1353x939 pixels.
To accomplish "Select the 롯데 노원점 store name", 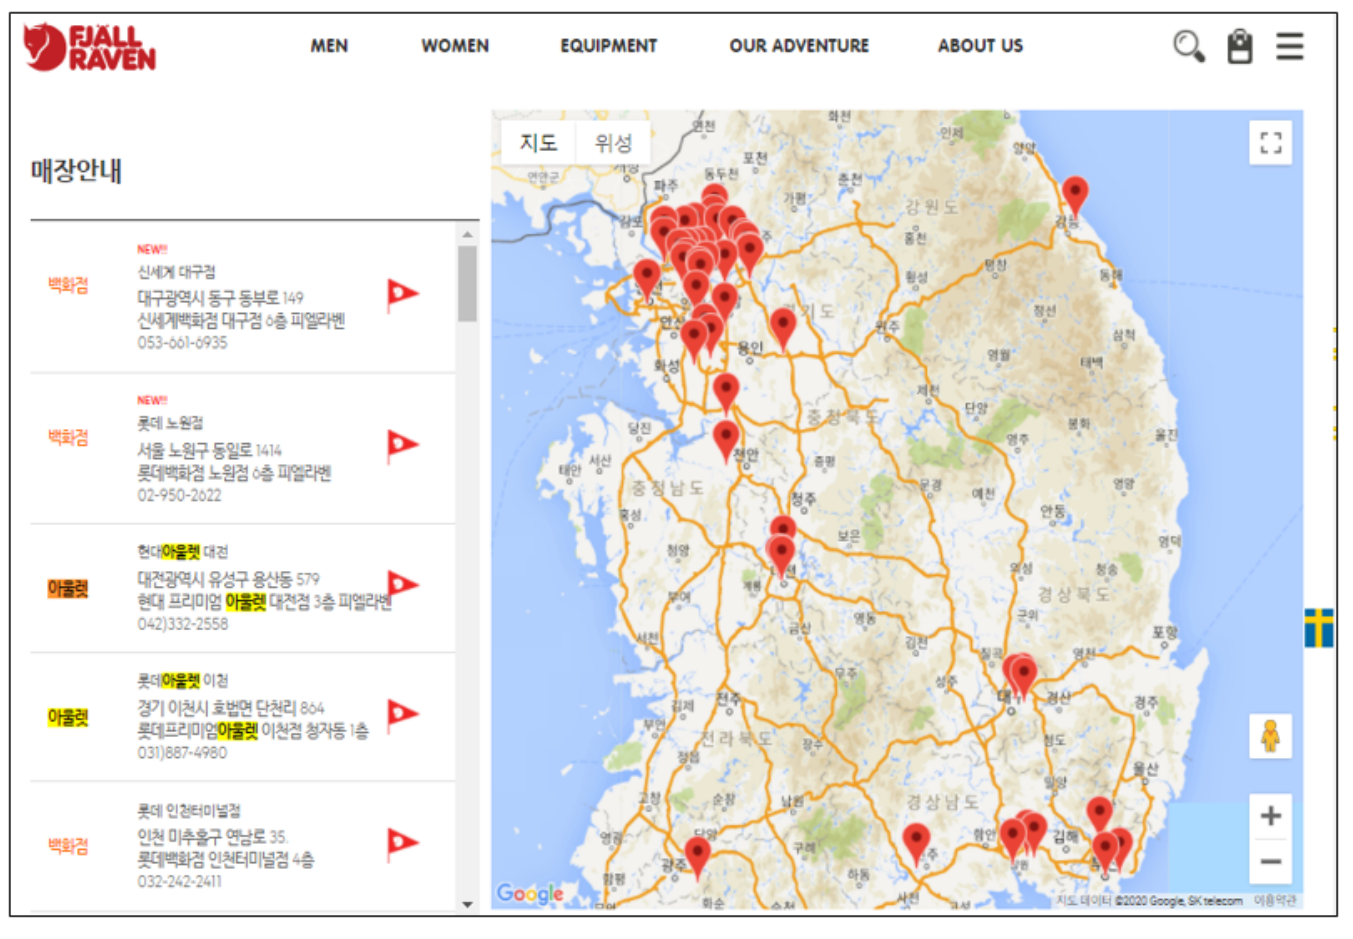I will [170, 423].
